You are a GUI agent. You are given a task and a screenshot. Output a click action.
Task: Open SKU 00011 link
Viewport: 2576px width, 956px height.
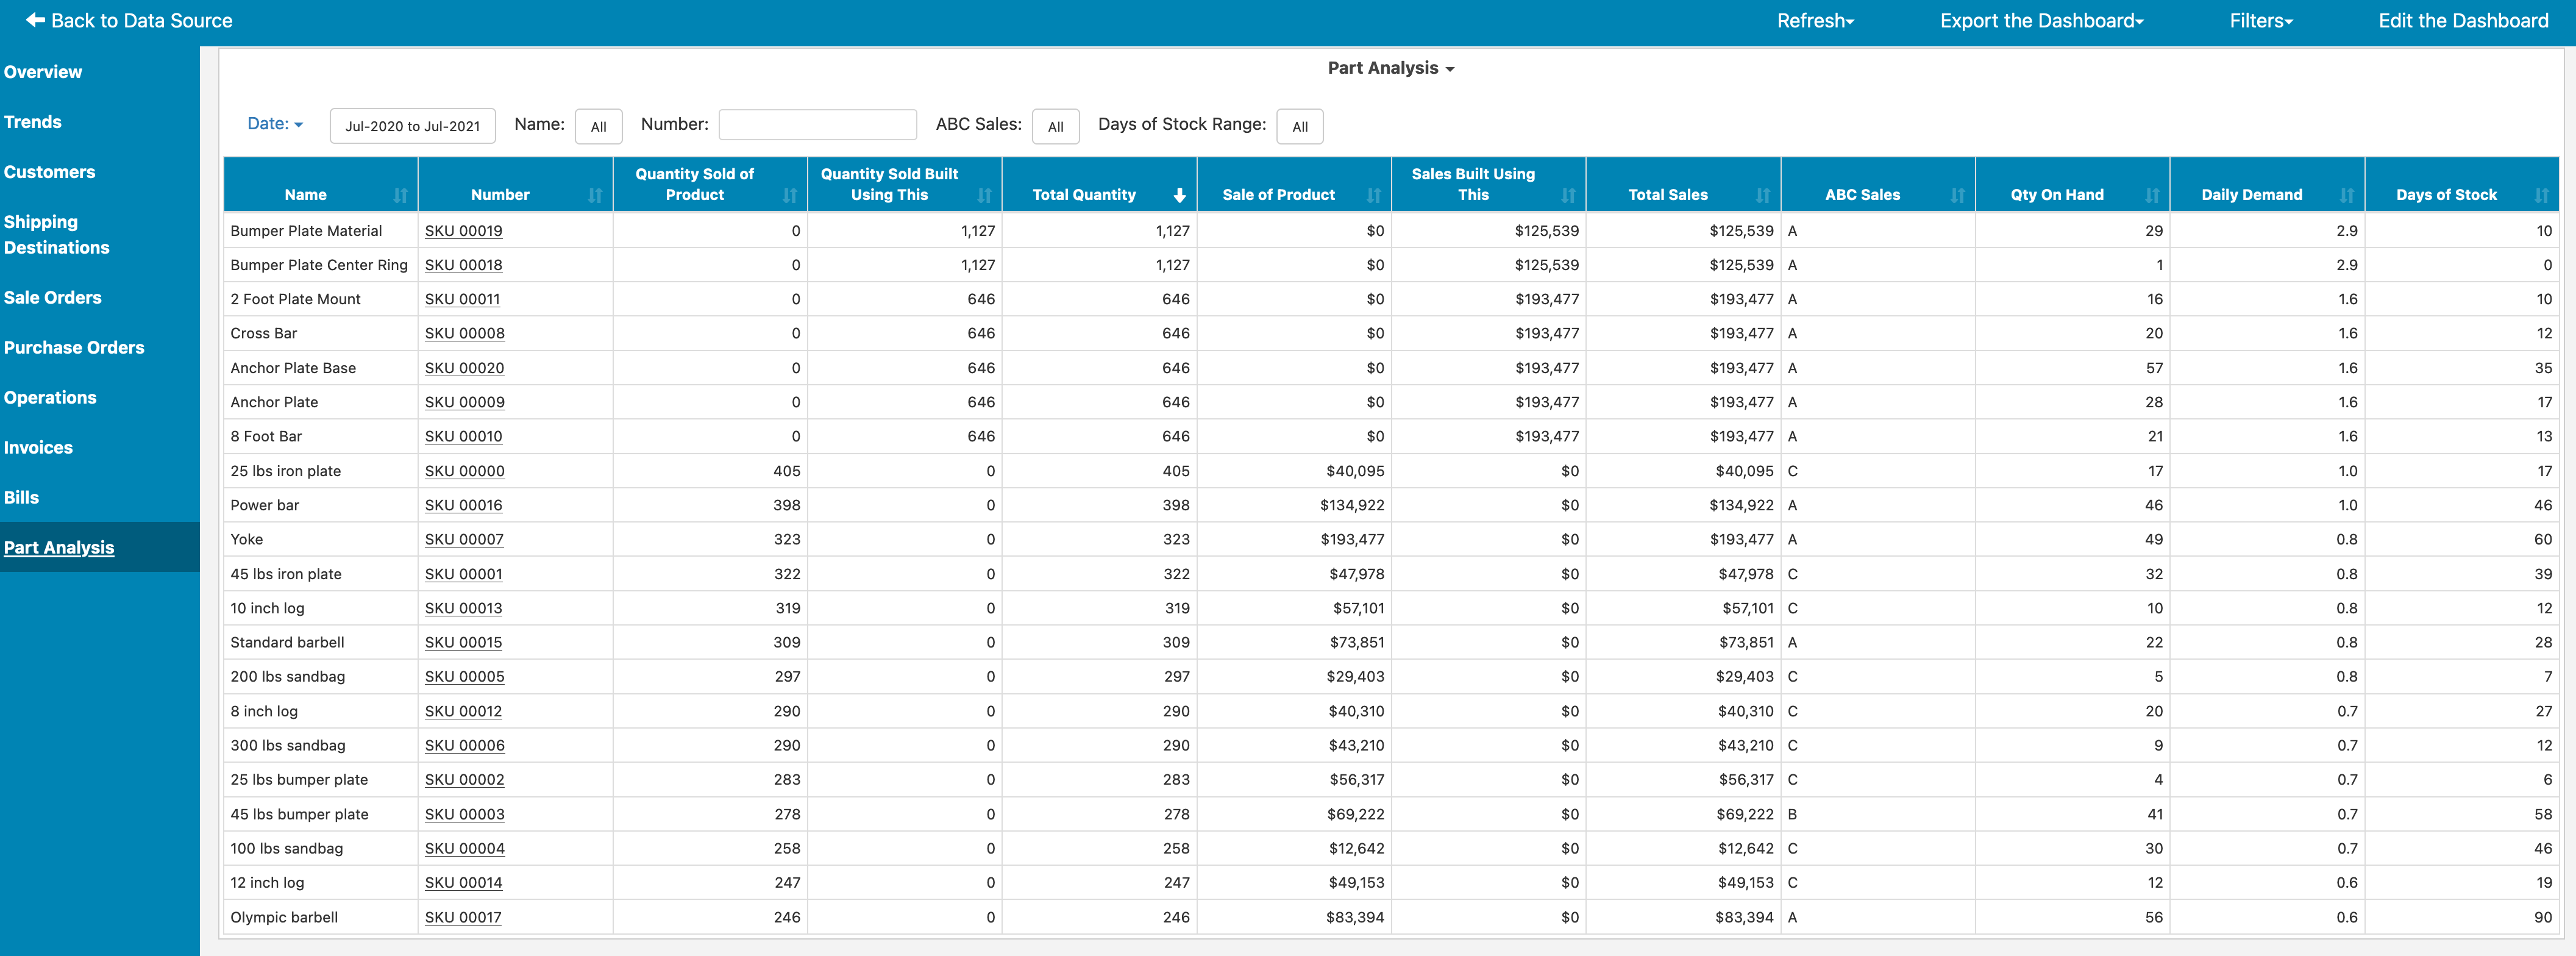462,299
